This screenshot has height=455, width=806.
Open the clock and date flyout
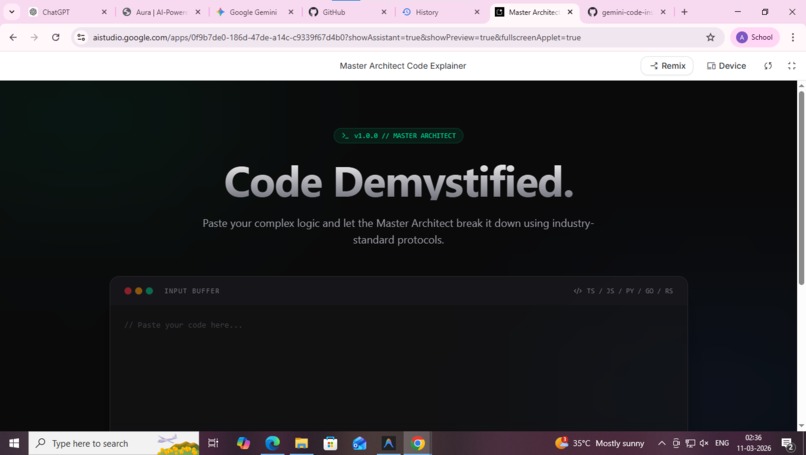[754, 443]
